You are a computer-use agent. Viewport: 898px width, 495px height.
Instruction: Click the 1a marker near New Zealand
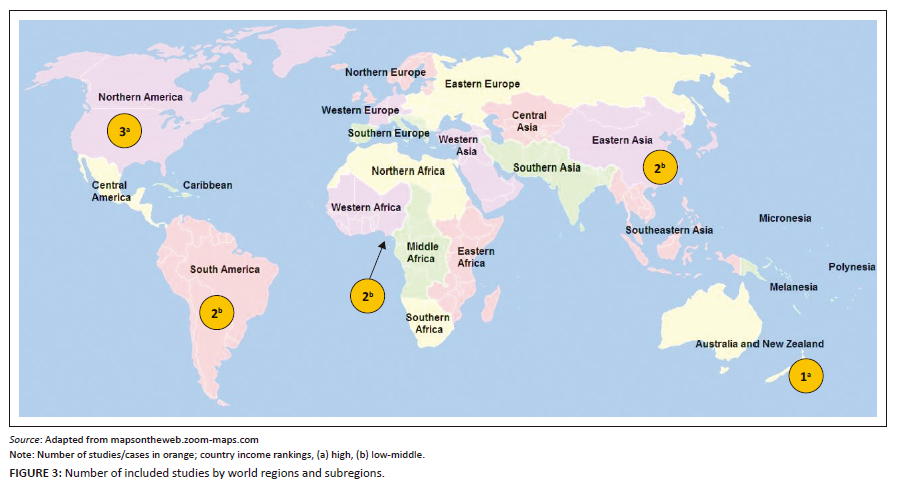(804, 377)
